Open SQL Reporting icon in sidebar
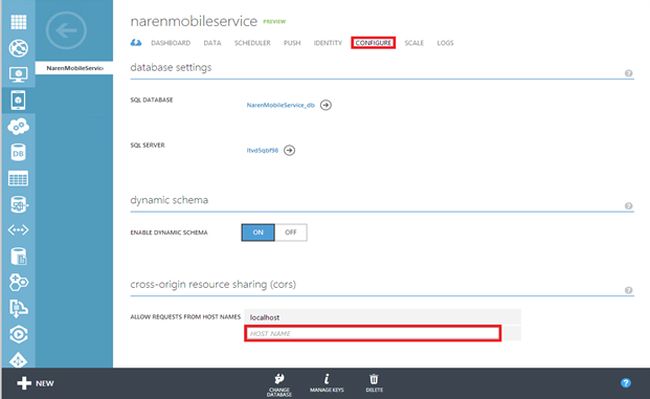650x399 pixels. pyautogui.click(x=18, y=204)
